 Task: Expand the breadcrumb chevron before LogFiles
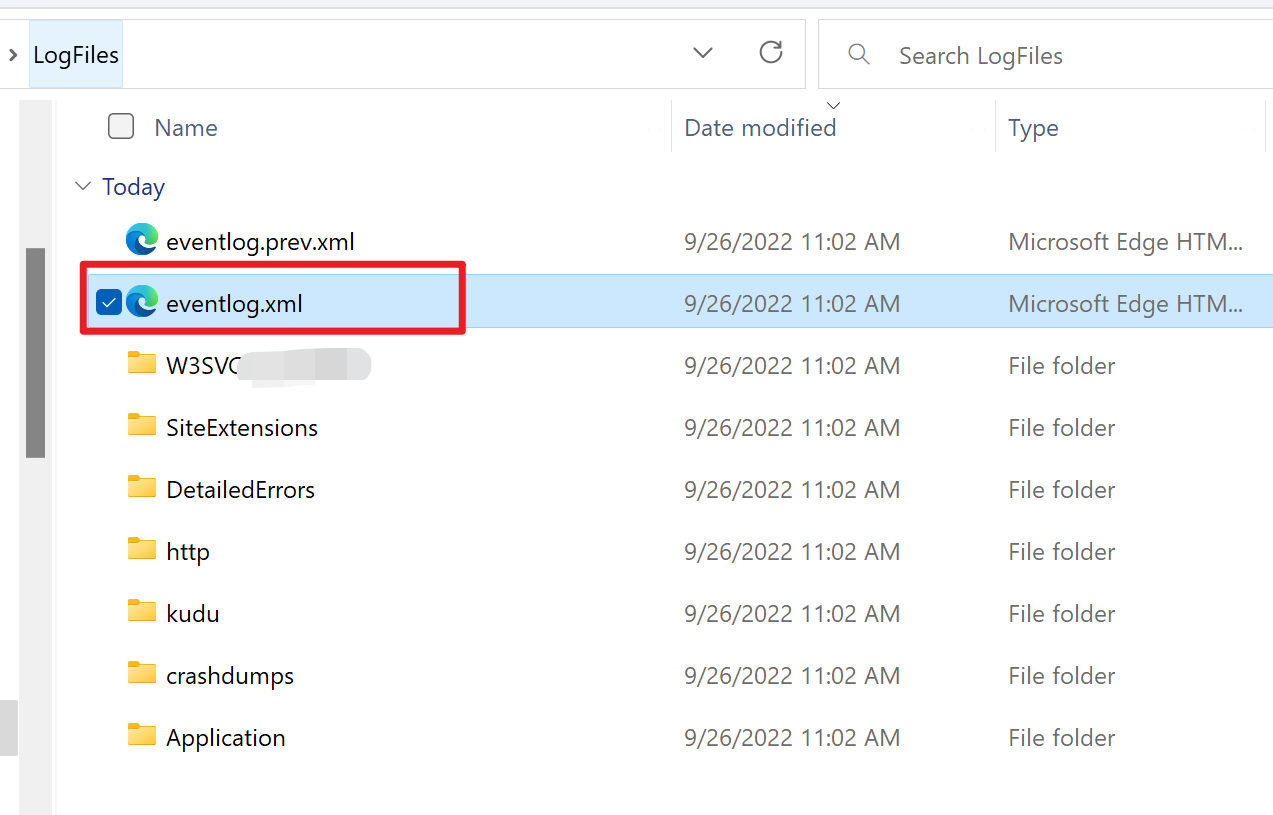tap(13, 54)
